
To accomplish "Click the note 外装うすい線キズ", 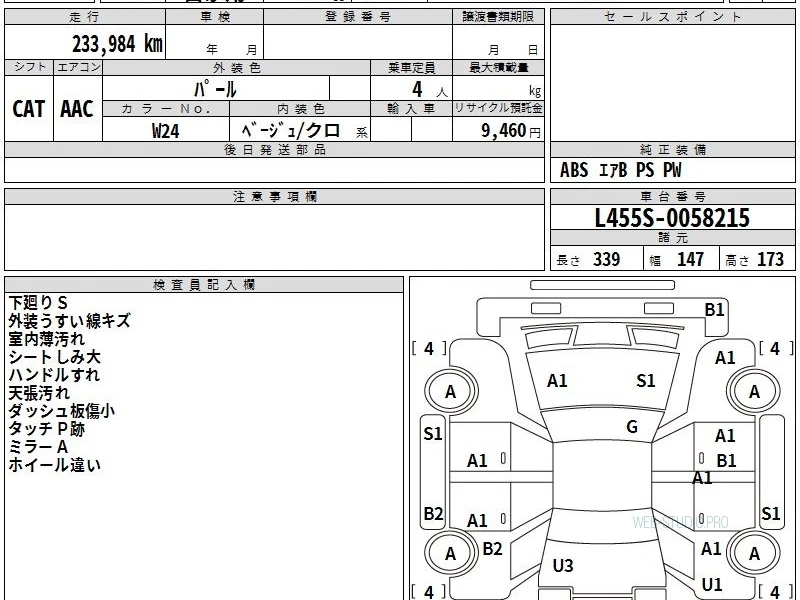I will click(x=69, y=320).
